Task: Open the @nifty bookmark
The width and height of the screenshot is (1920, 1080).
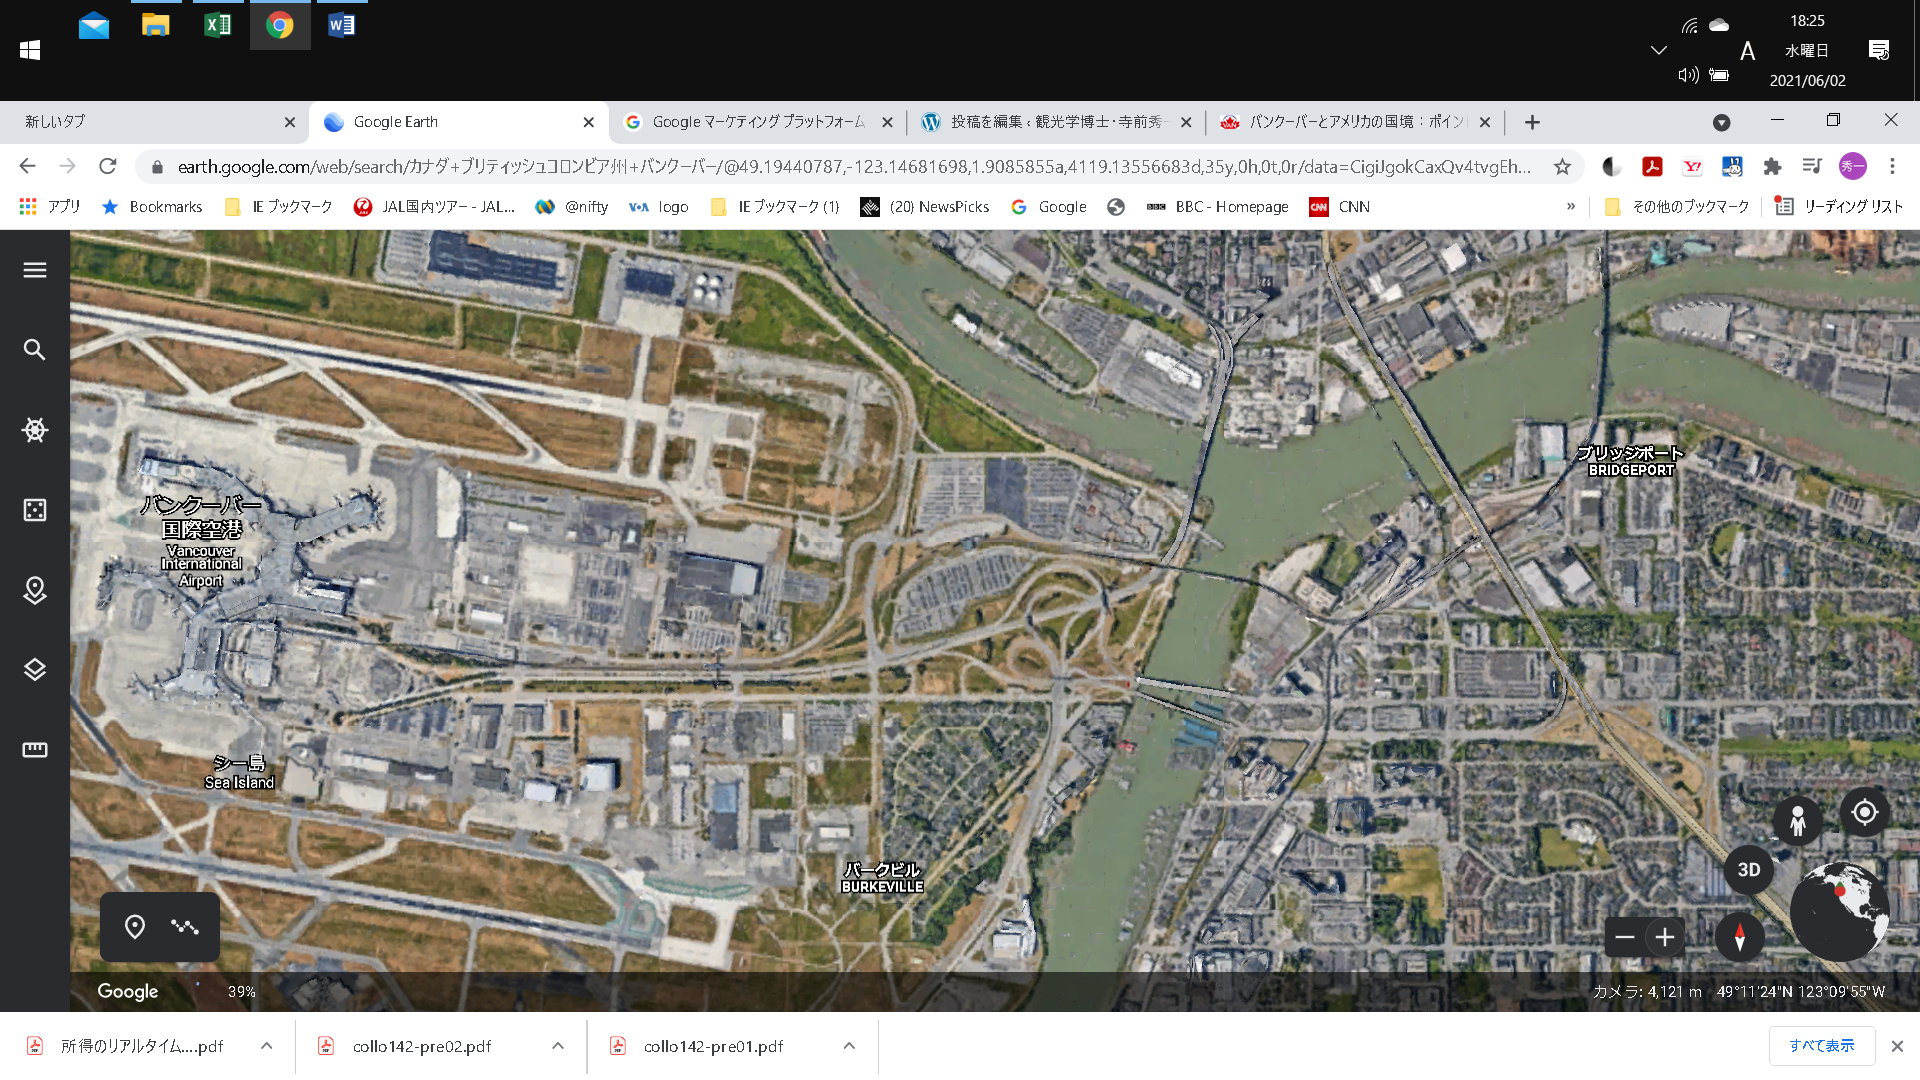Action: 572,207
